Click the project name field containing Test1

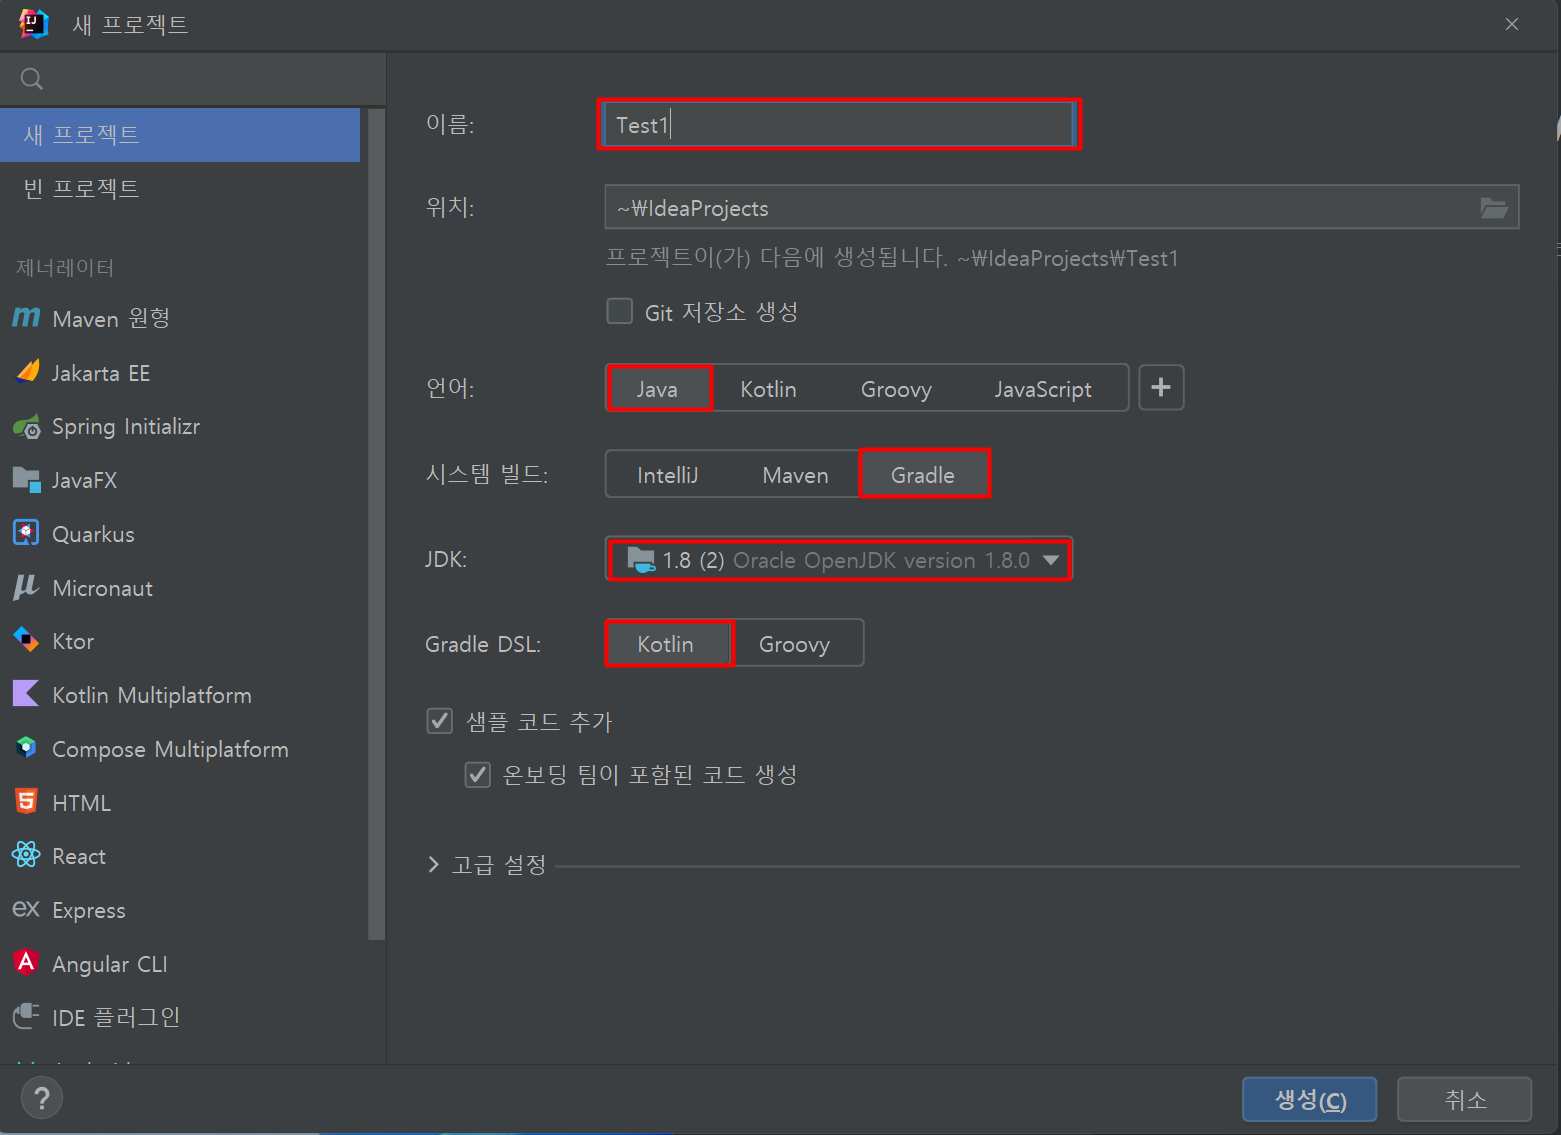839,125
